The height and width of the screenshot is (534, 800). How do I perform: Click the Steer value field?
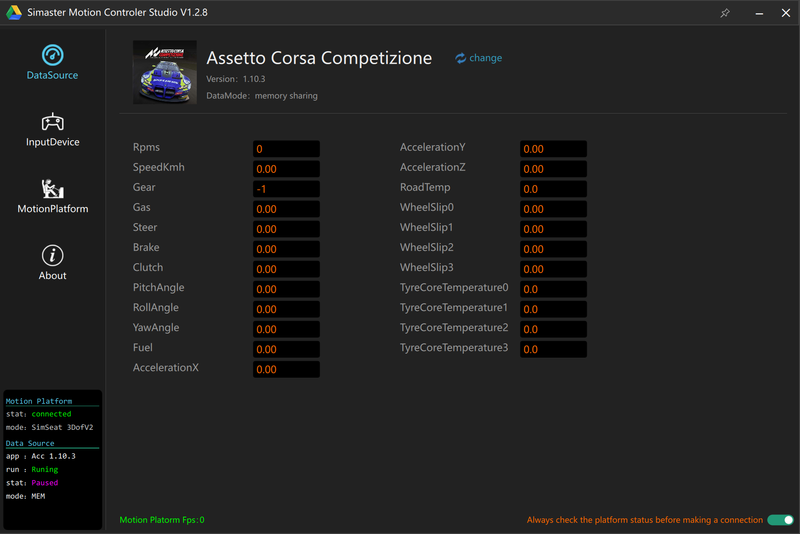[x=286, y=229]
